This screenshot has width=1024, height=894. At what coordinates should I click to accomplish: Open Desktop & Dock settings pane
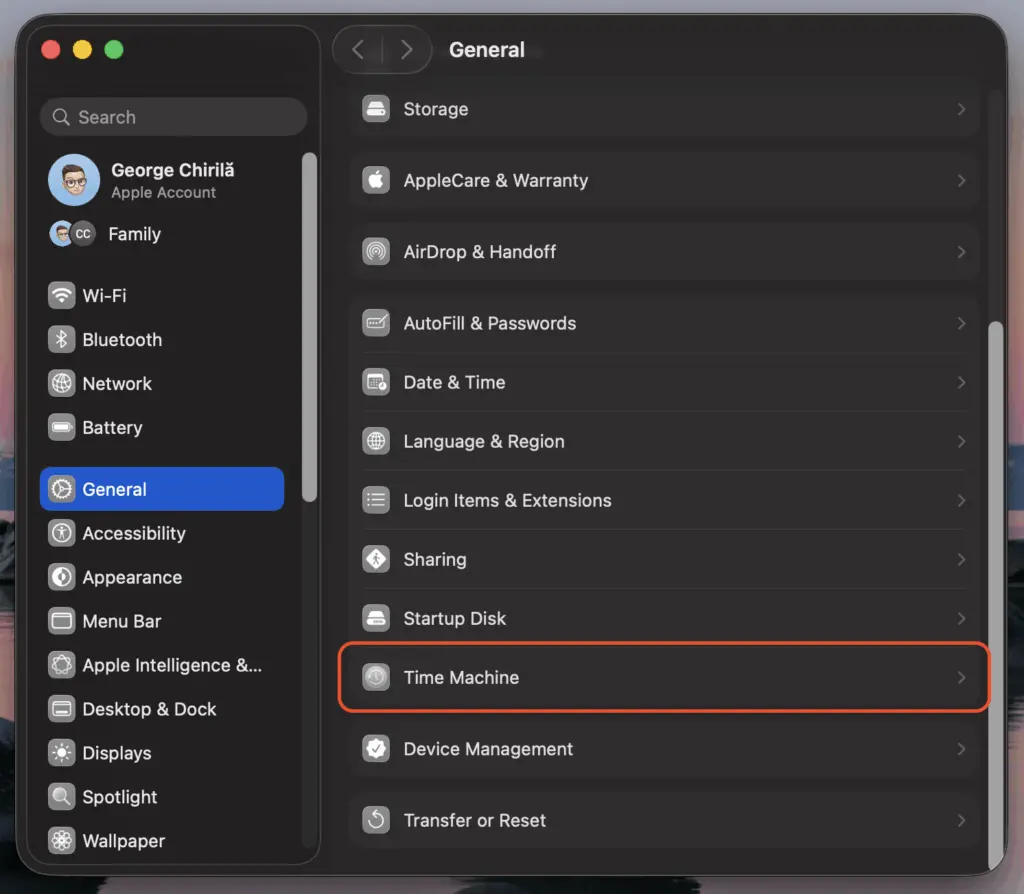(x=148, y=709)
